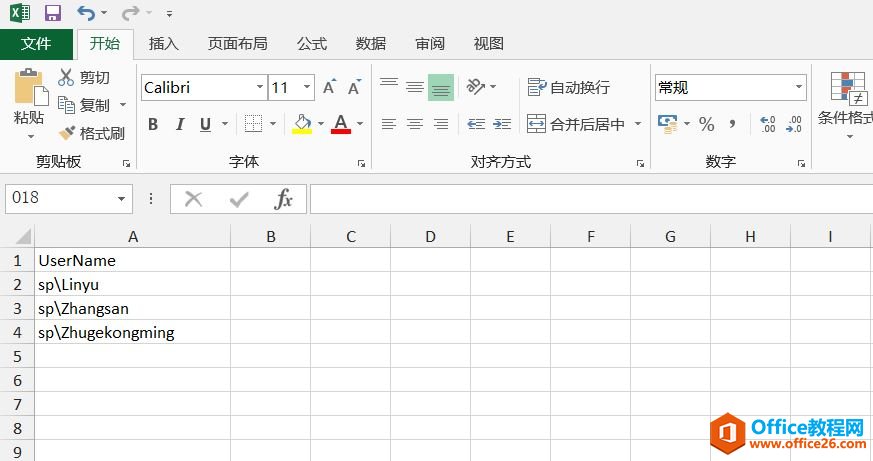Open the 常规 number format dropdown

point(798,87)
